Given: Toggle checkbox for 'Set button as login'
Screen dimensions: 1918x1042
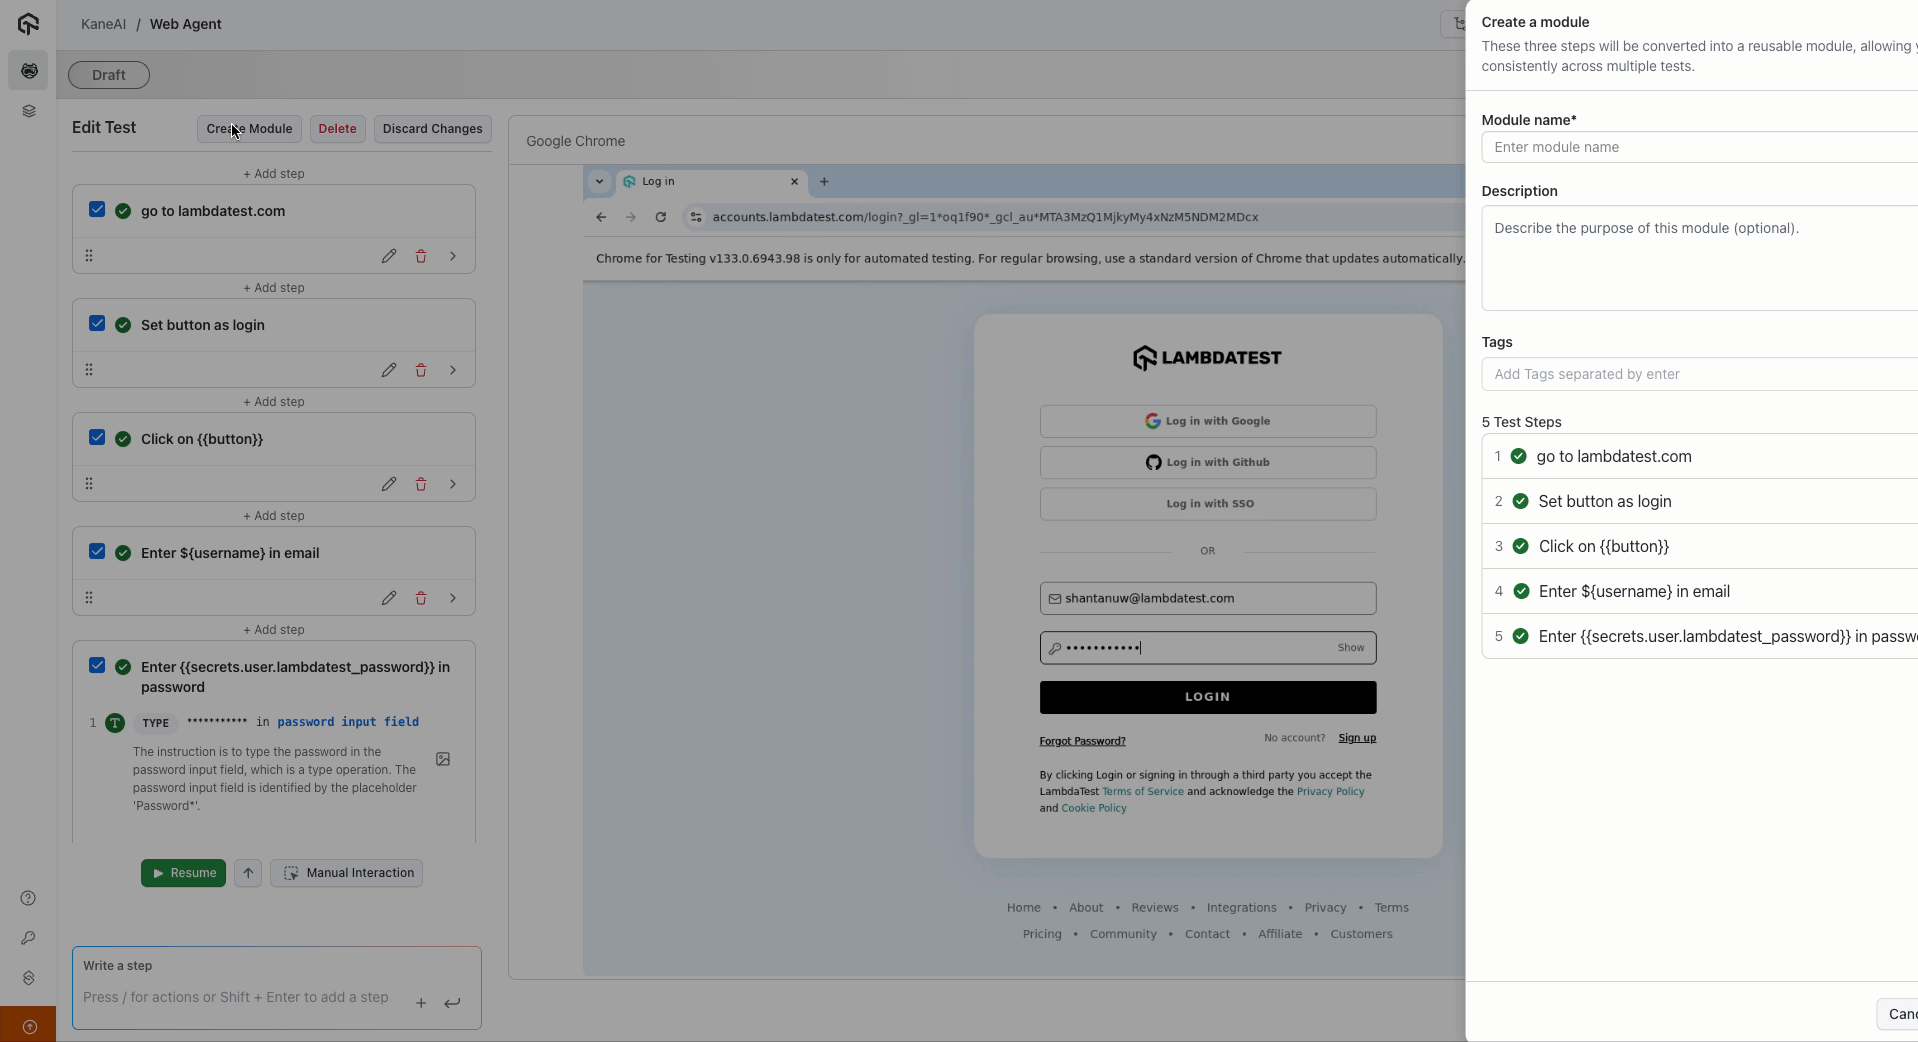Looking at the screenshot, I should pos(97,324).
